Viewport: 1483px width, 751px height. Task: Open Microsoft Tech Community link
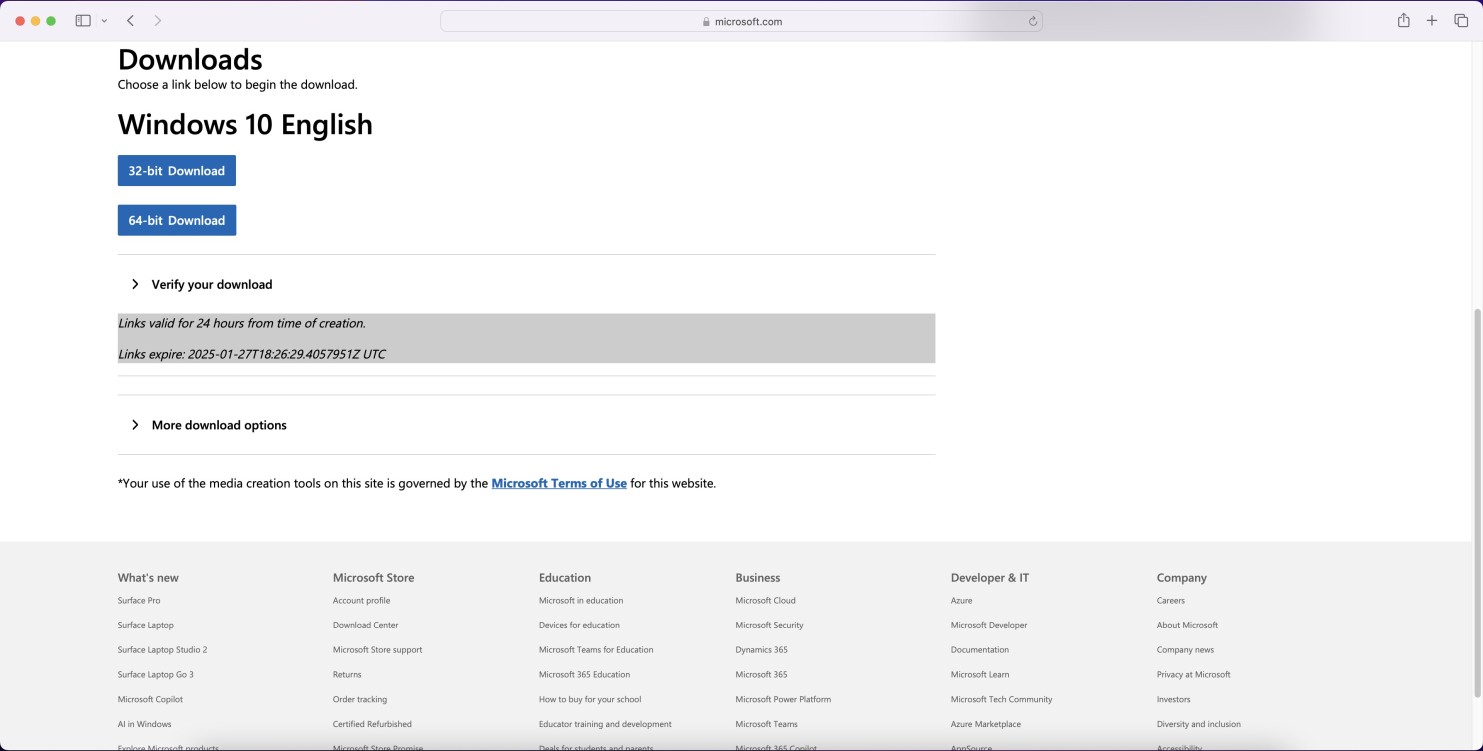click(x=1002, y=699)
